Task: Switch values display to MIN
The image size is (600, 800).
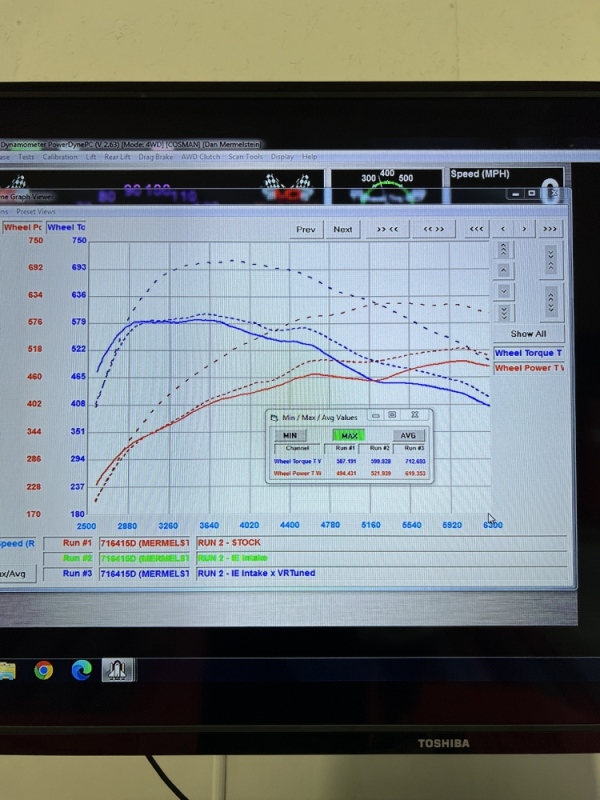Action: [x=289, y=435]
